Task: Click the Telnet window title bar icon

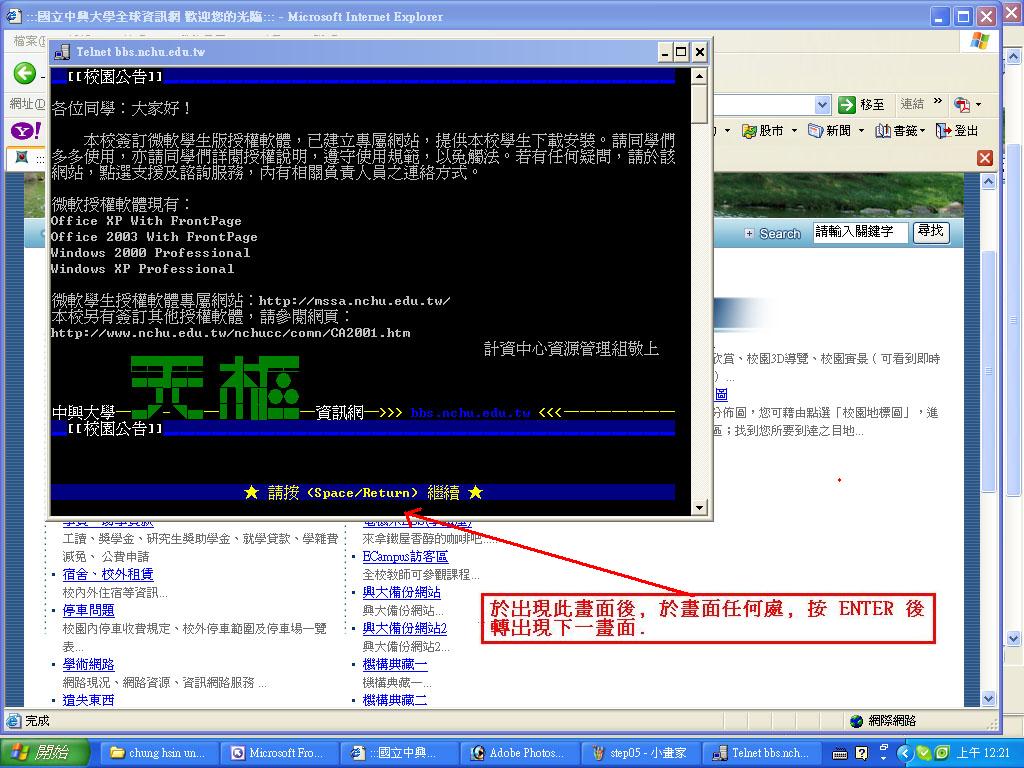Action: pyautogui.click(x=62, y=52)
